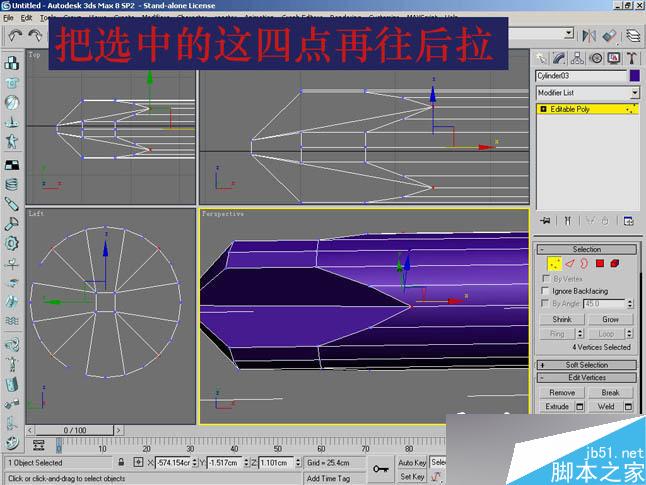Image resolution: width=646 pixels, height=485 pixels.
Task: Open Weld settings dialog box
Action: coord(628,407)
